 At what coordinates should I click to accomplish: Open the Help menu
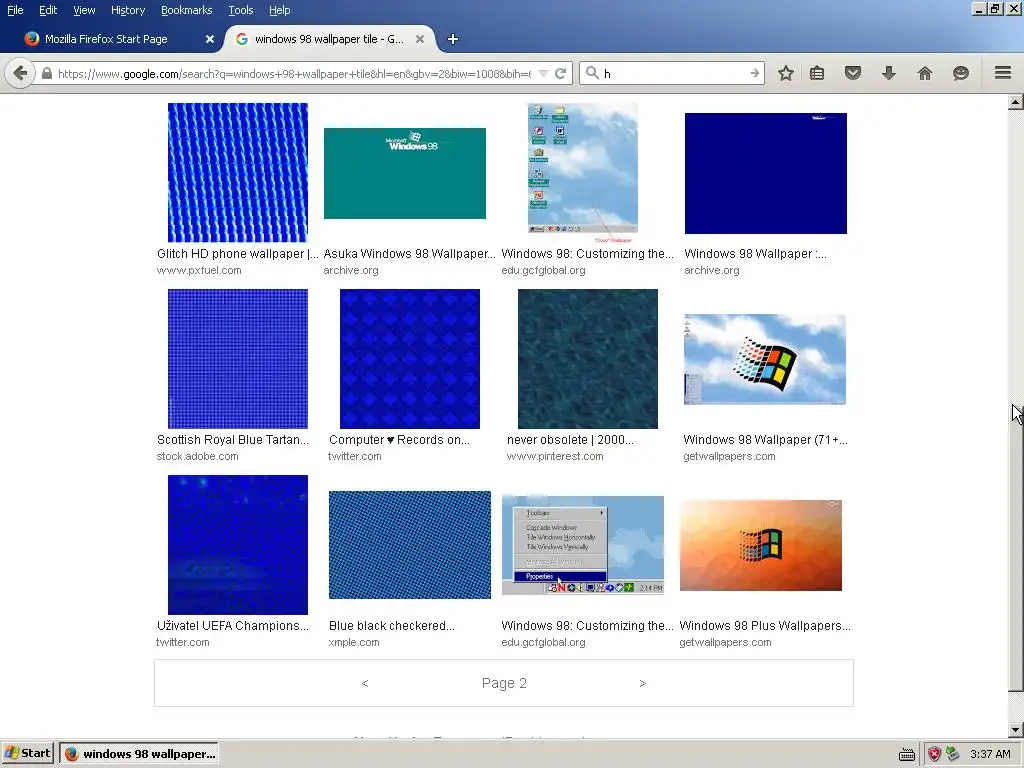pyautogui.click(x=280, y=10)
